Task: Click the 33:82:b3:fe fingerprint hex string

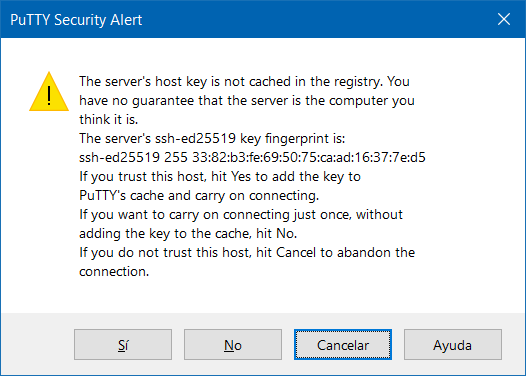Action: (x=309, y=157)
